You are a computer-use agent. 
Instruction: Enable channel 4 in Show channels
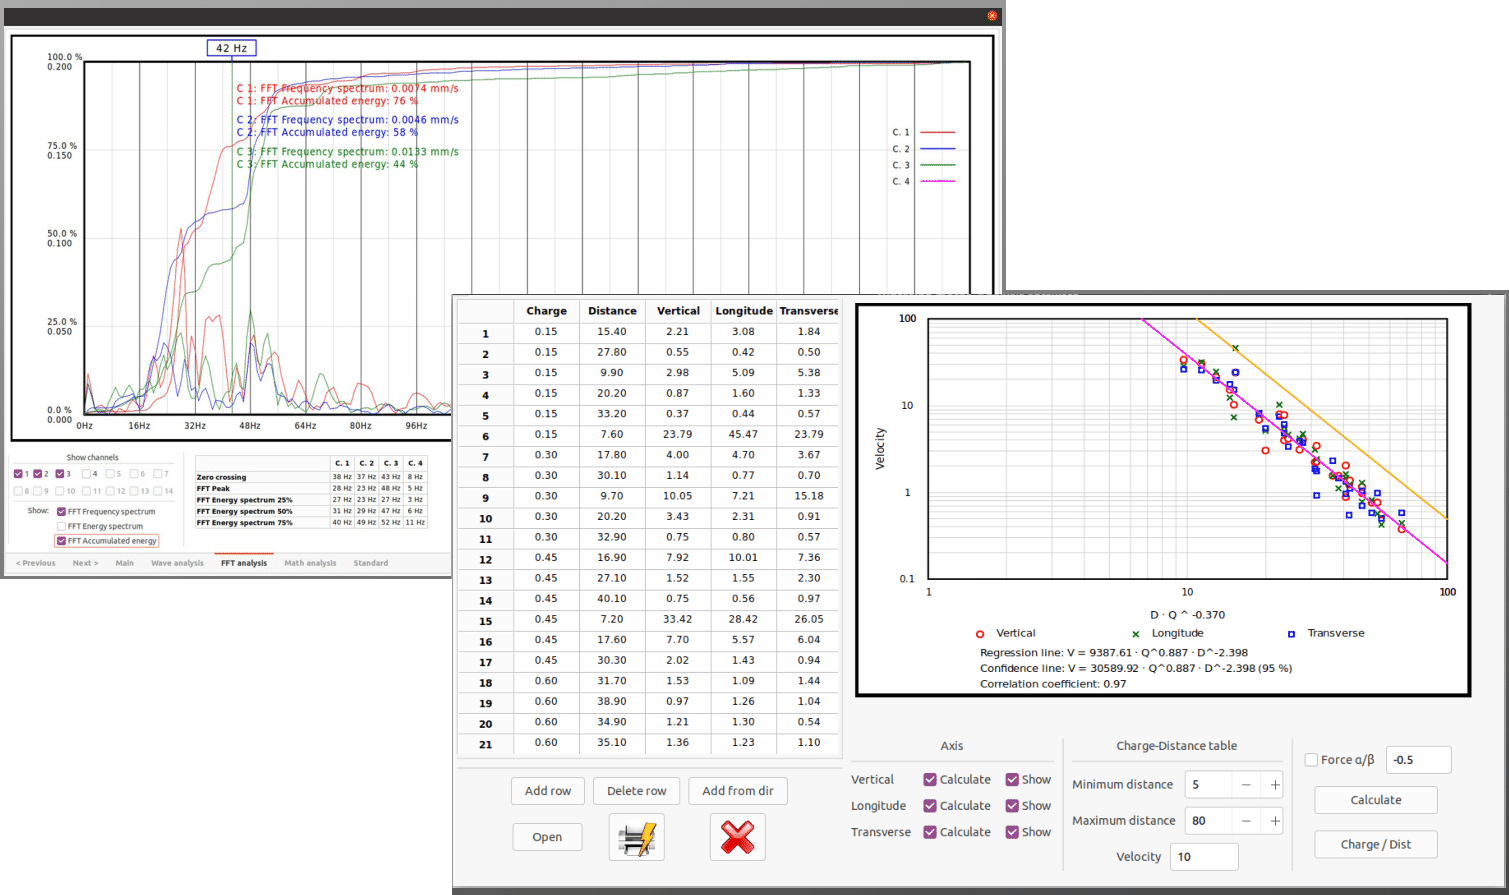point(87,474)
